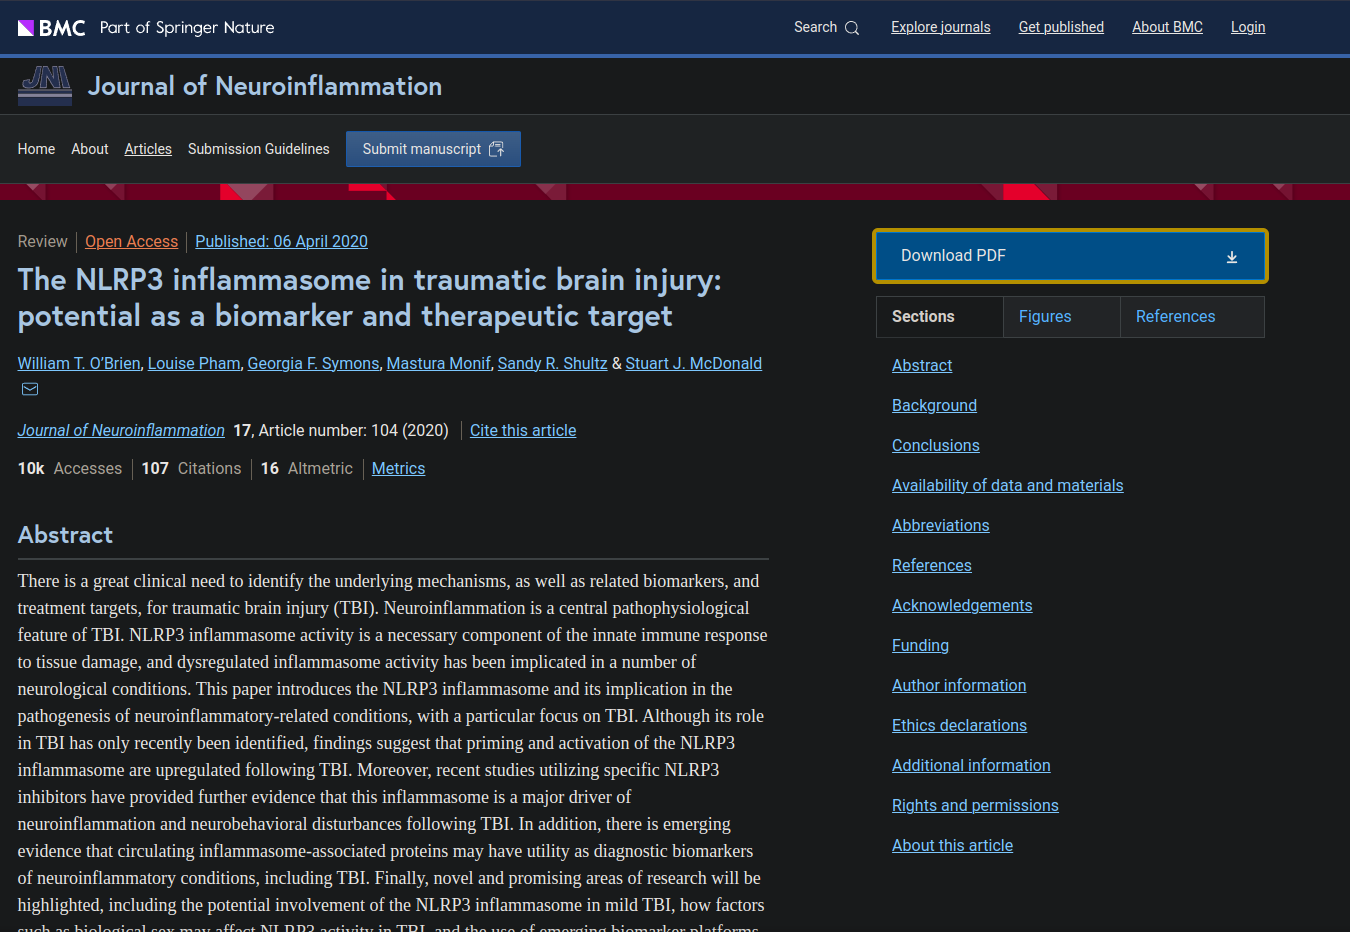Click the Open Access link
The width and height of the screenshot is (1350, 932).
pos(131,241)
